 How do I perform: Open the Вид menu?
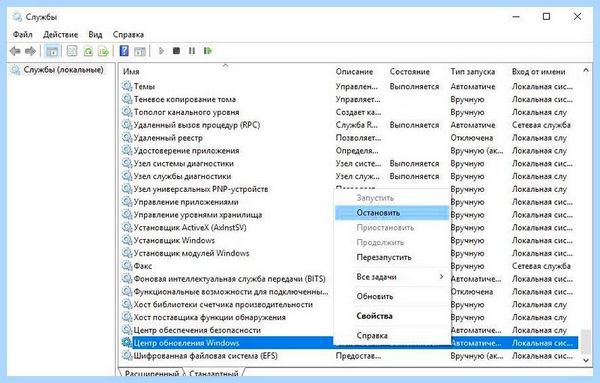(x=95, y=34)
